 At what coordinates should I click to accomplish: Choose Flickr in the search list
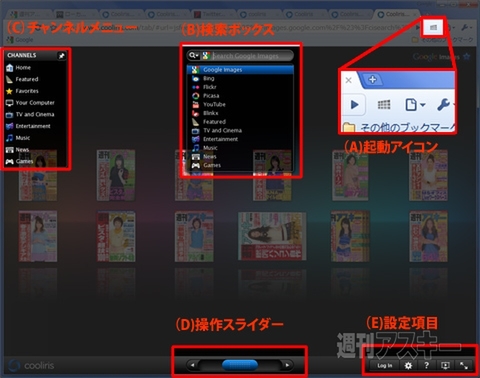(x=240, y=87)
